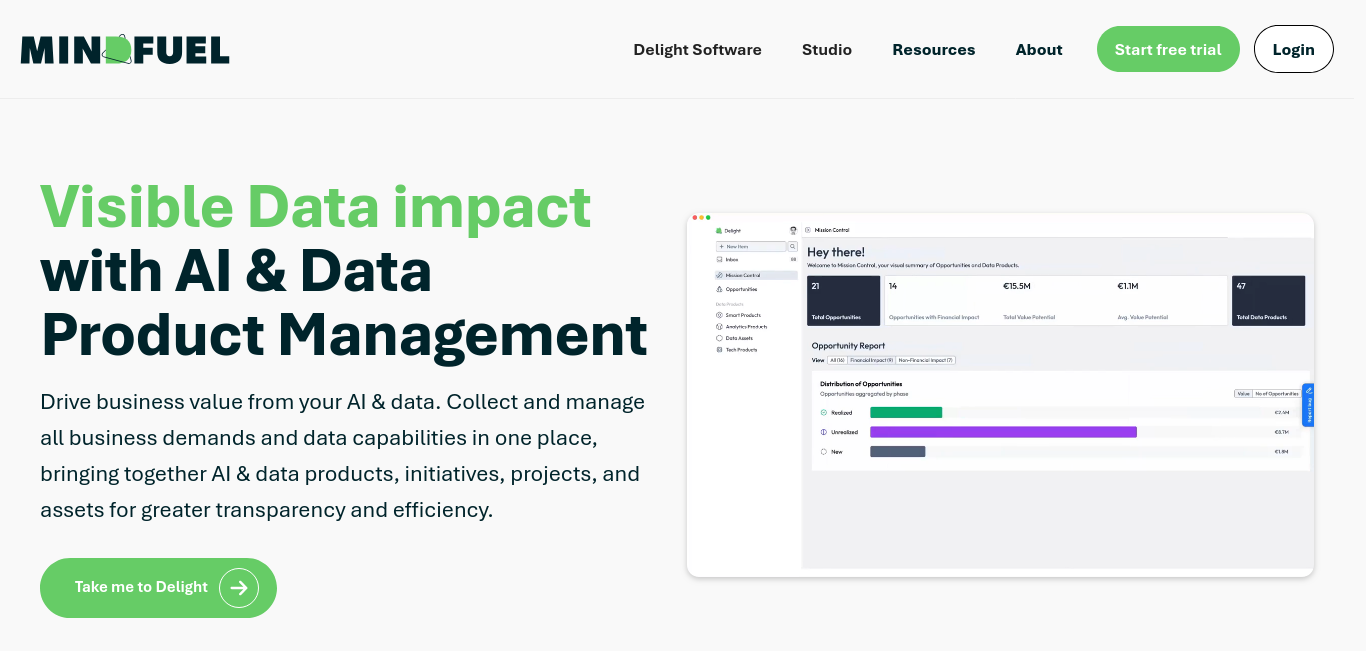Click the "€1.1M" average value figure
1366x651 pixels.
click(x=1128, y=286)
